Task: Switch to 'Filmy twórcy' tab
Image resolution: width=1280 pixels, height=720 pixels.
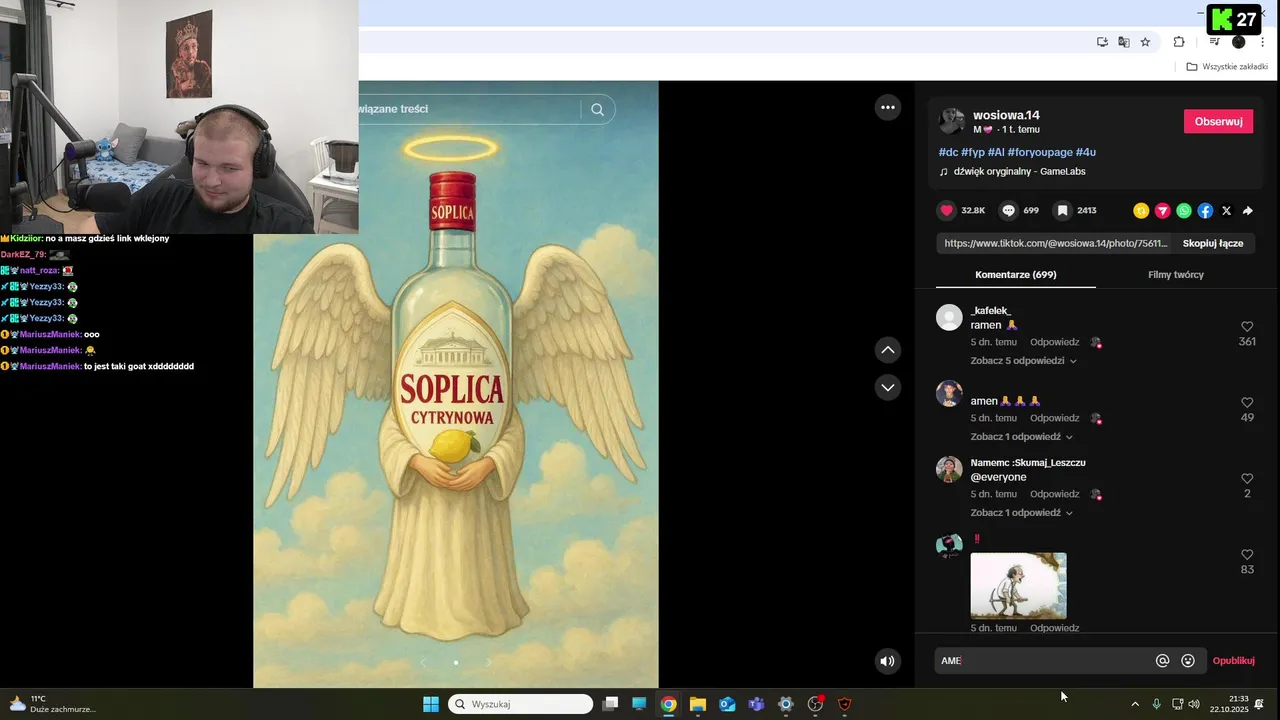Action: 1175,275
